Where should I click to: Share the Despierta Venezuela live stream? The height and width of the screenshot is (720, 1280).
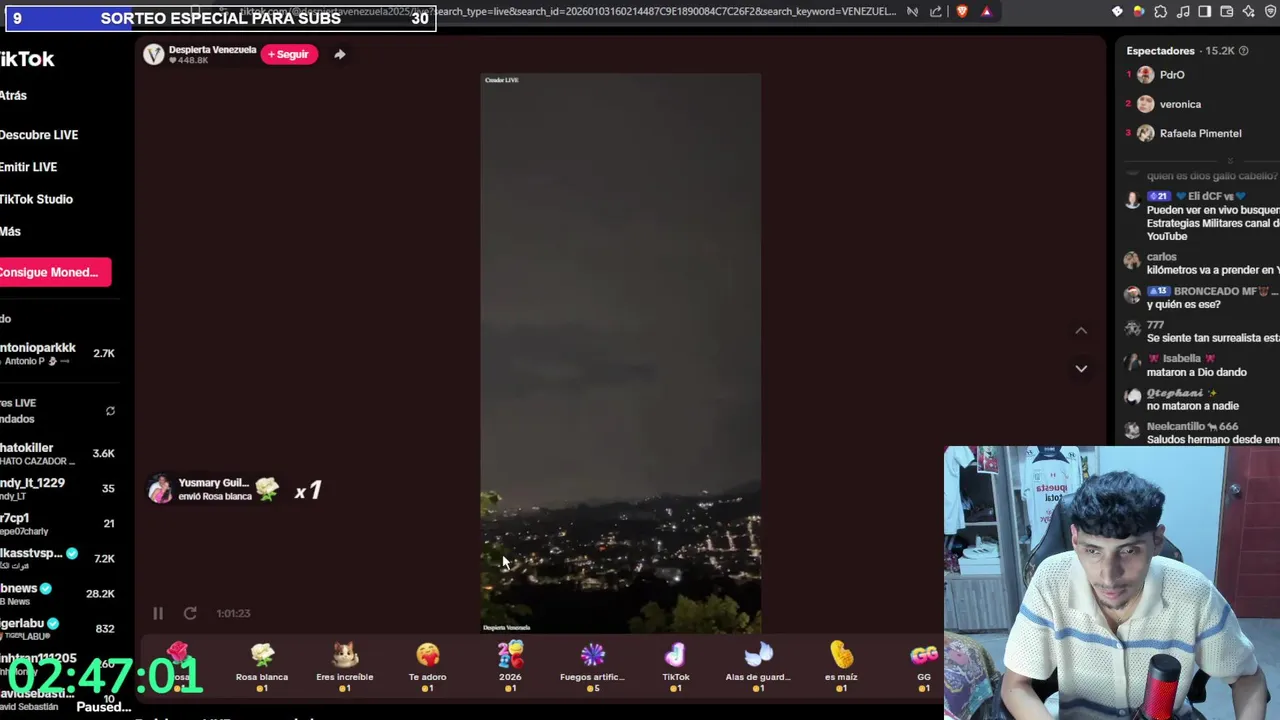(x=340, y=54)
